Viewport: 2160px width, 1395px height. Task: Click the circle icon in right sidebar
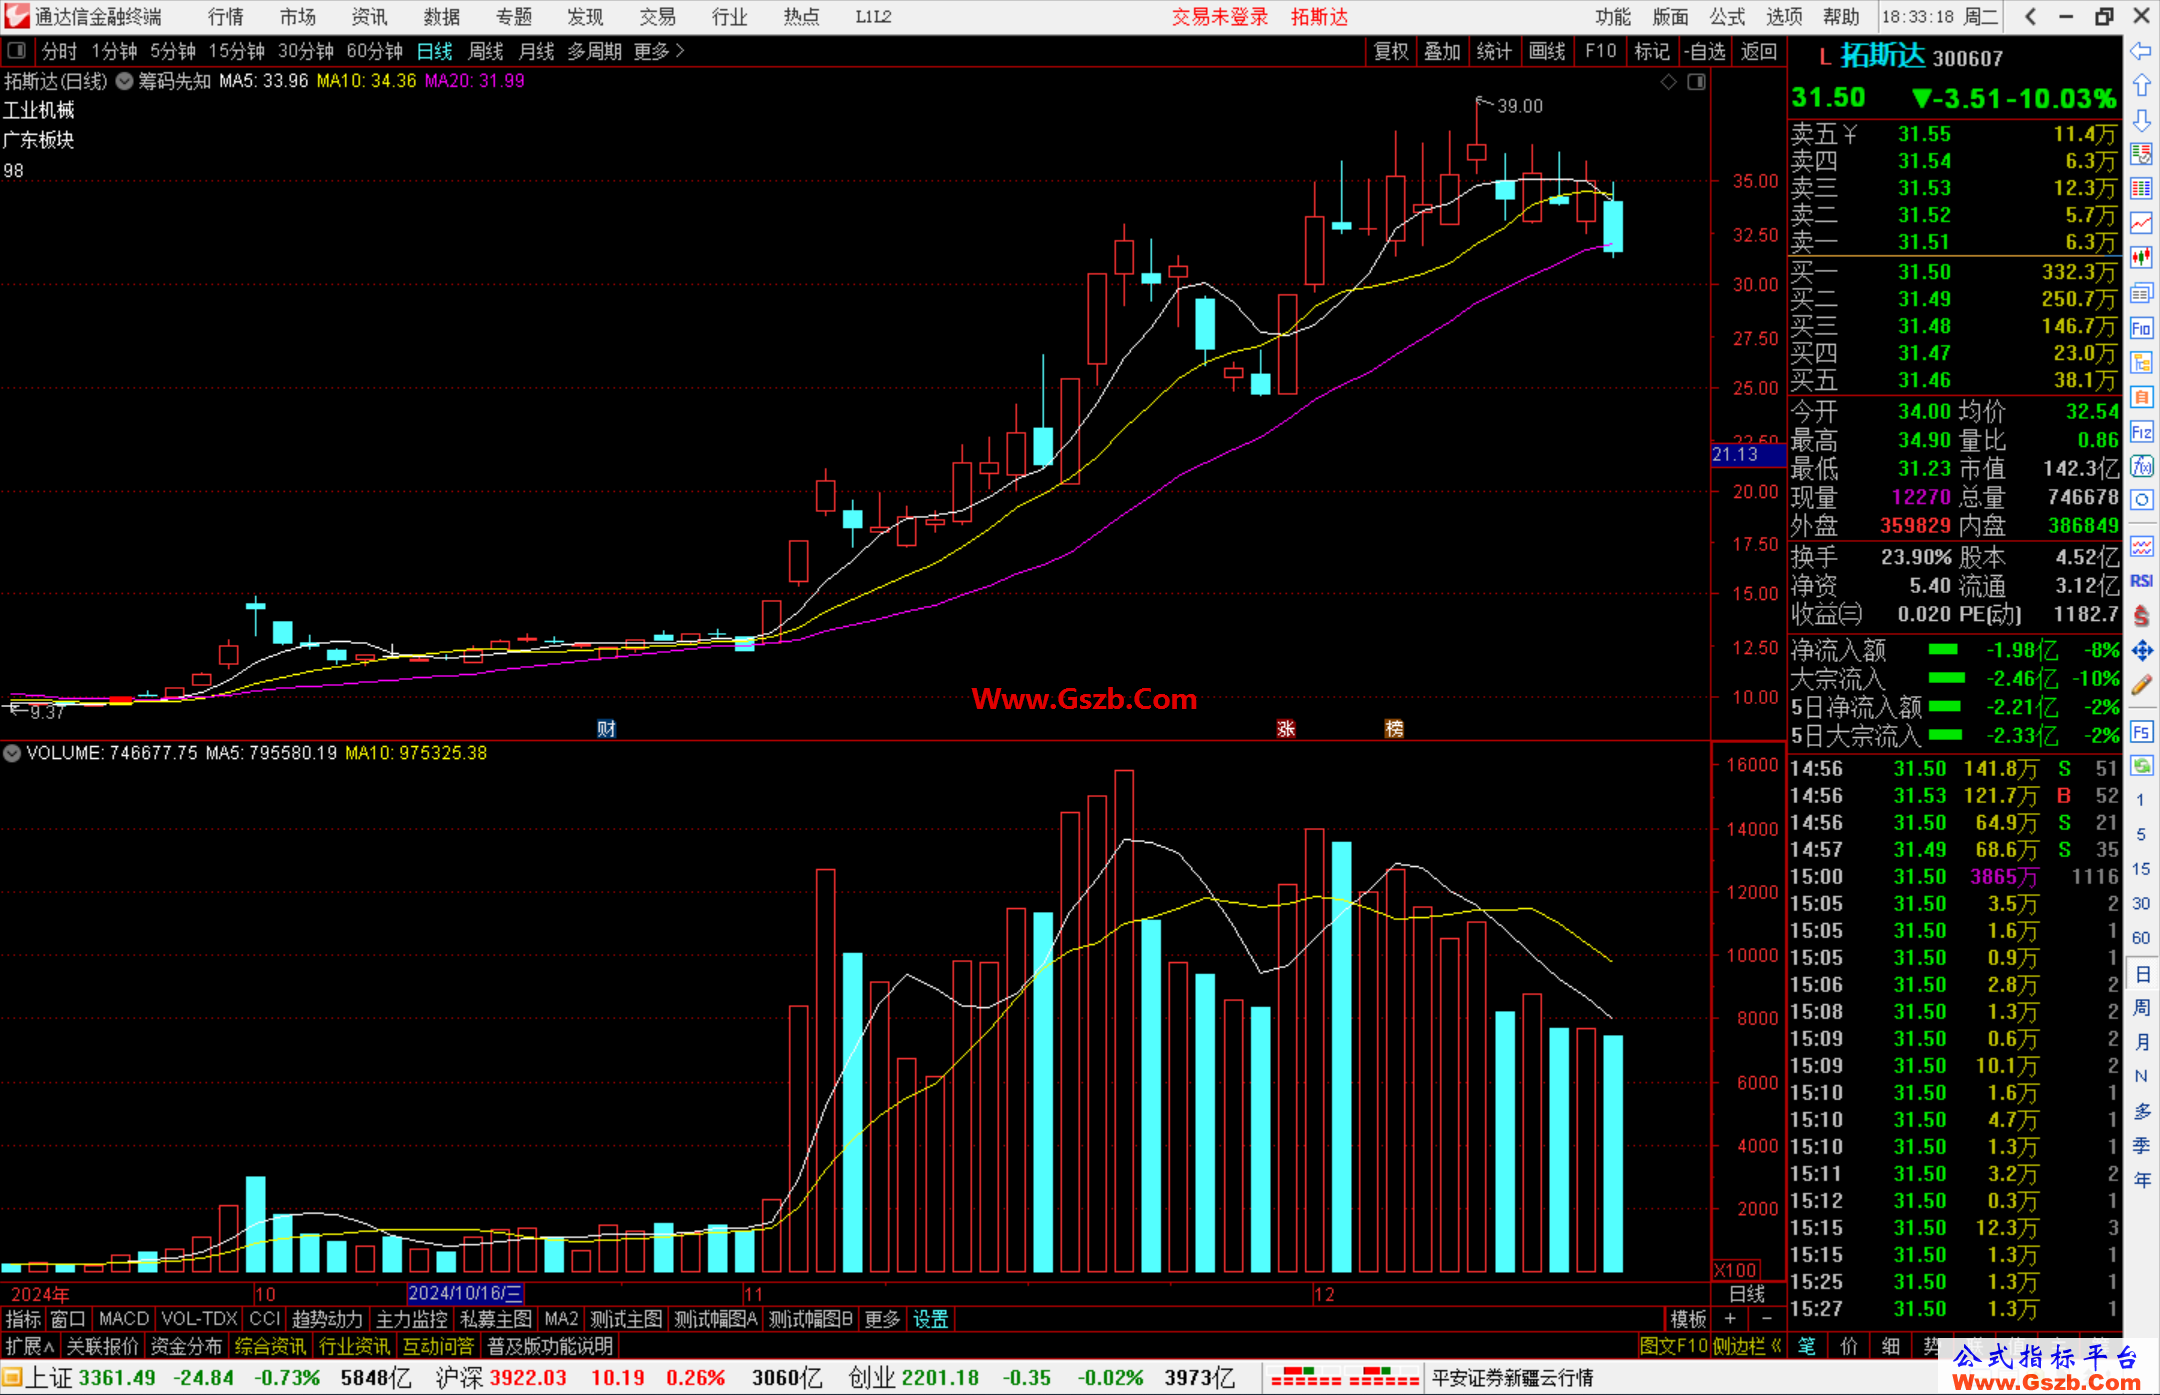[2141, 500]
